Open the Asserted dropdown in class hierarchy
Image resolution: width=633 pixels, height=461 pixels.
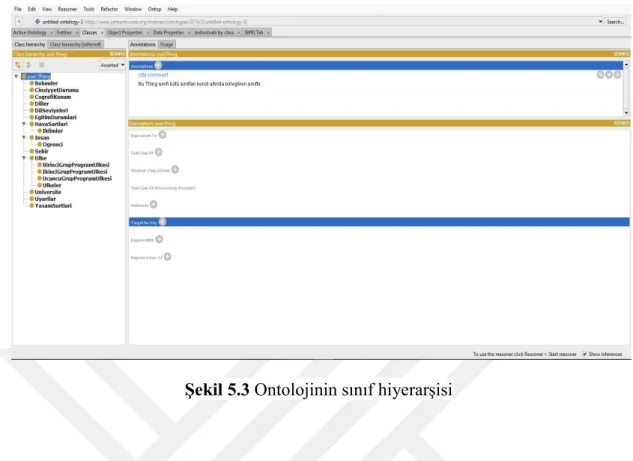[112, 65]
